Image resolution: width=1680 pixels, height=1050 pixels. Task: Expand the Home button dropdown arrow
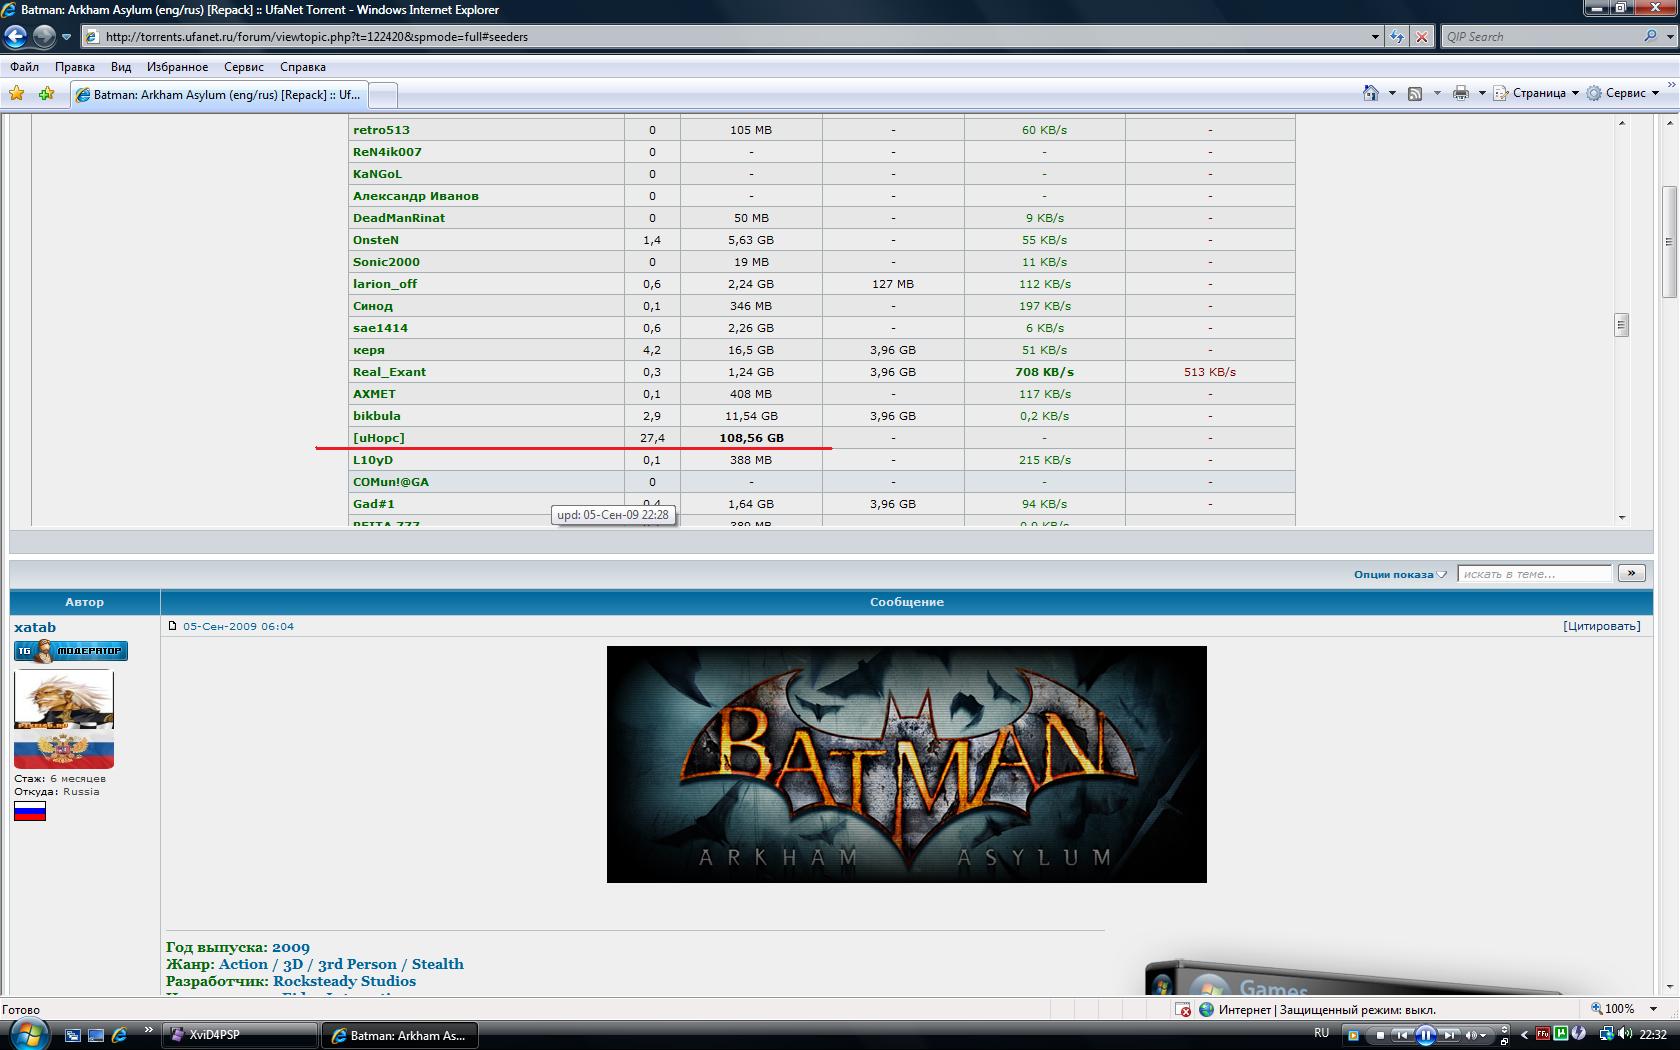[1392, 93]
